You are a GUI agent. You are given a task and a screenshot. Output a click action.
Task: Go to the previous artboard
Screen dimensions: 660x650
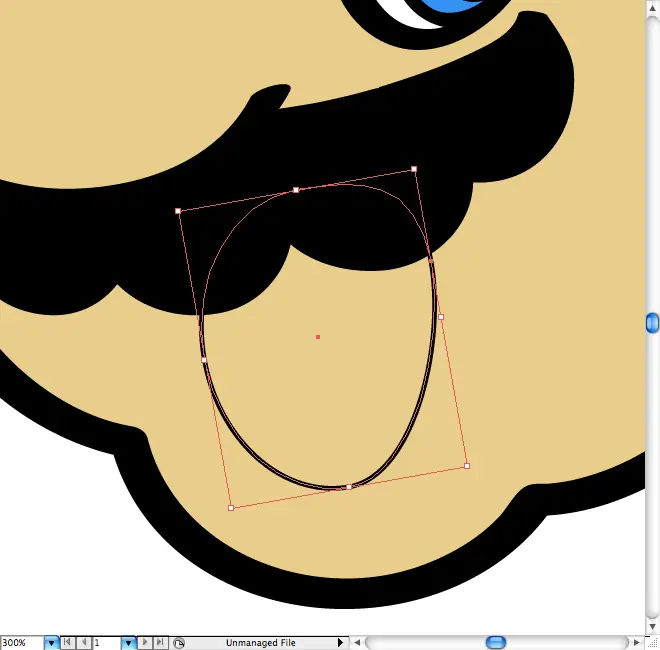click(x=84, y=642)
